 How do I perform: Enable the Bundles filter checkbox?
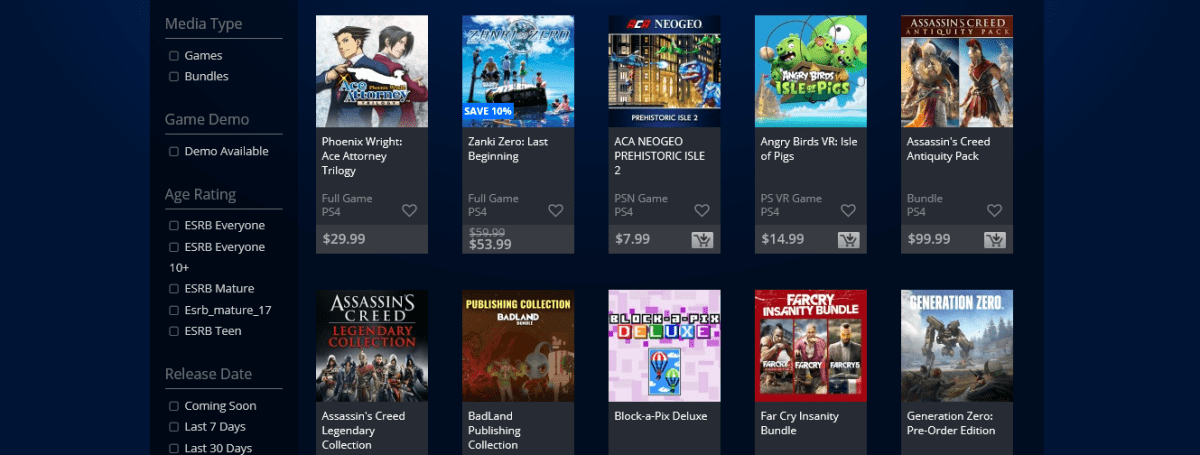coord(174,77)
